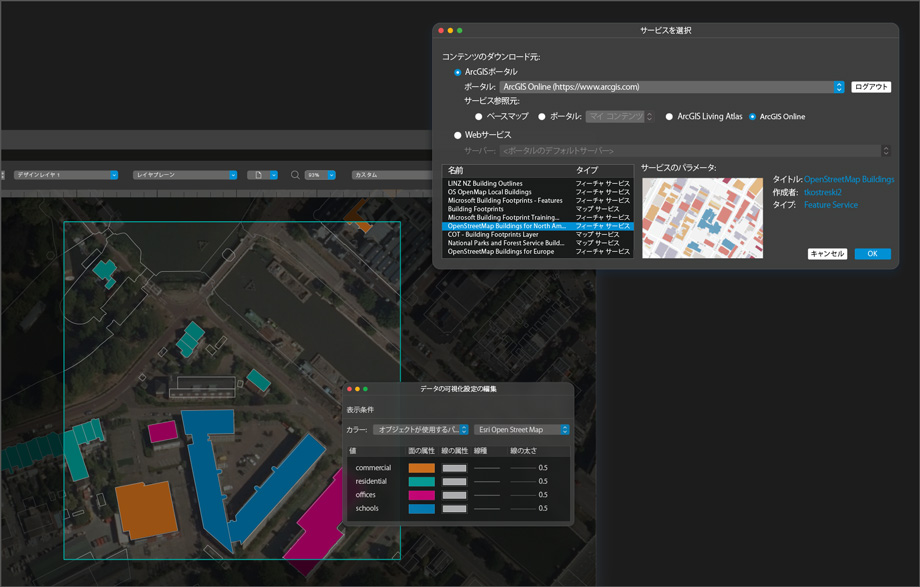The height and width of the screenshot is (587, 920).
Task: Select the ArcGIS Online service source option
Action: pos(752,117)
